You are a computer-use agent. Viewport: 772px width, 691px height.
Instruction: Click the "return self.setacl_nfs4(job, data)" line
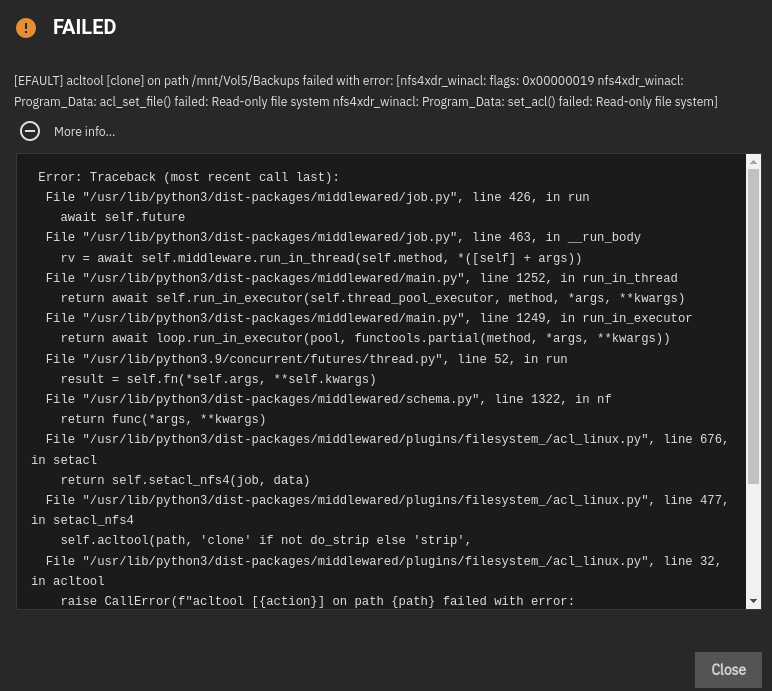185,480
